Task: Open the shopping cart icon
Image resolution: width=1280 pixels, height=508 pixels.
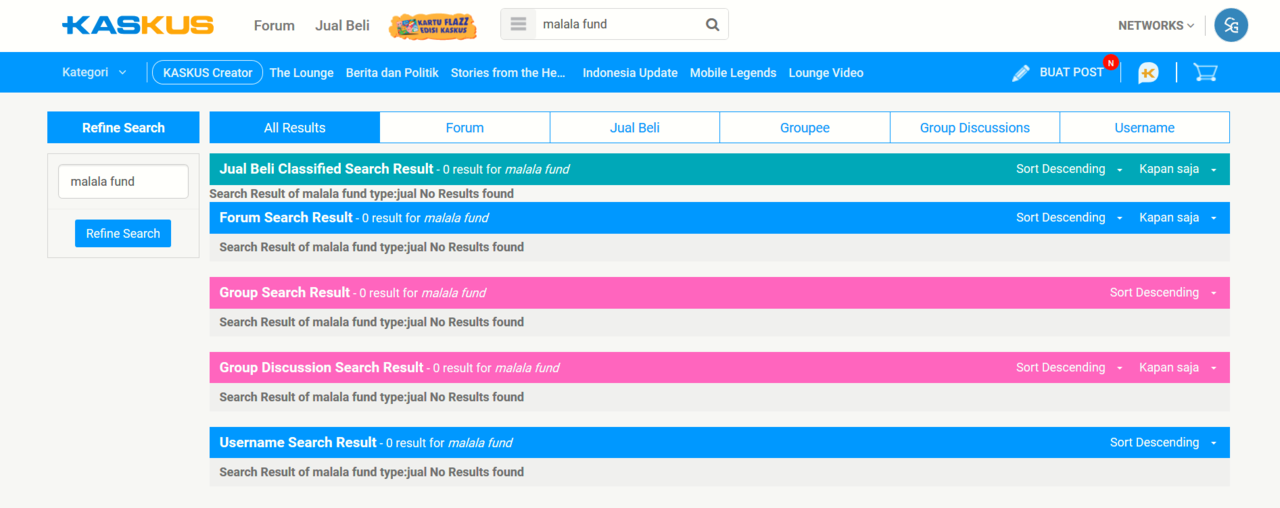Action: click(x=1205, y=72)
